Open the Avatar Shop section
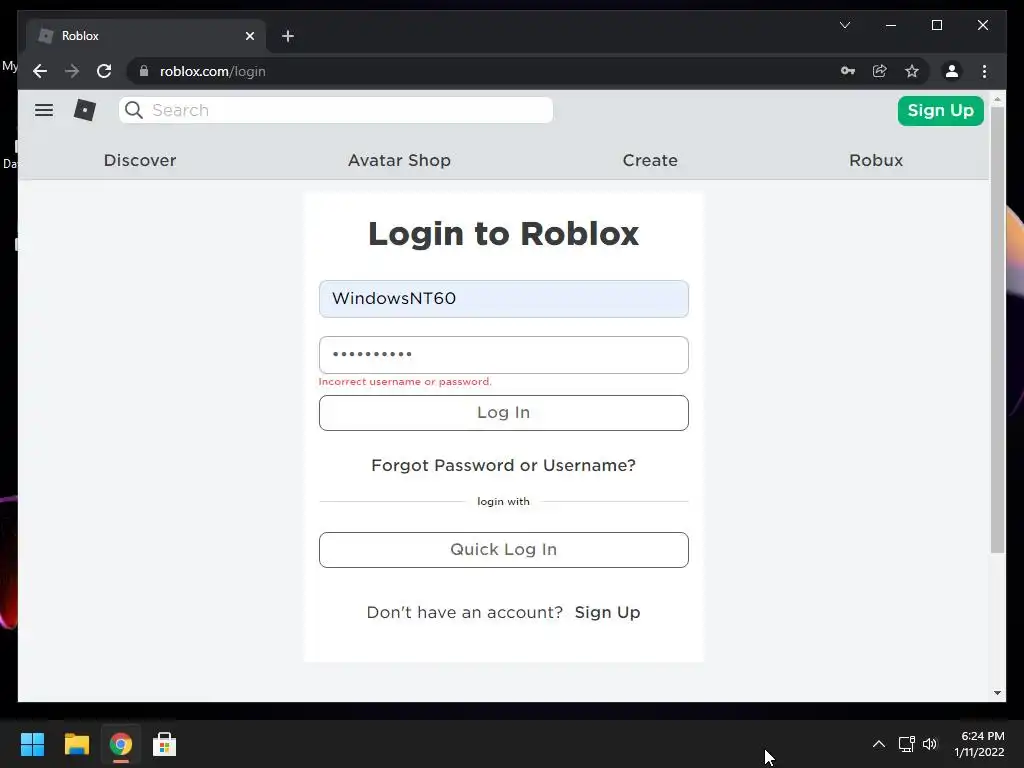 (399, 160)
